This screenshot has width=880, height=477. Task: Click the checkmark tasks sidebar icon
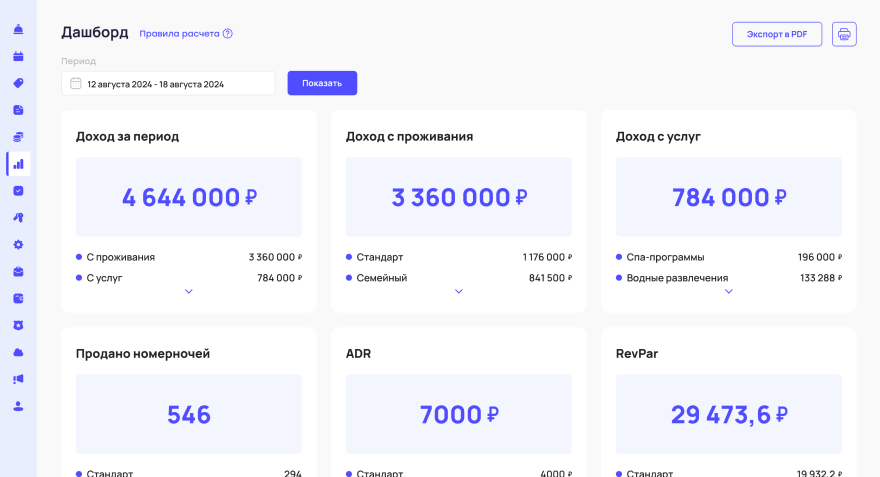tap(18, 191)
